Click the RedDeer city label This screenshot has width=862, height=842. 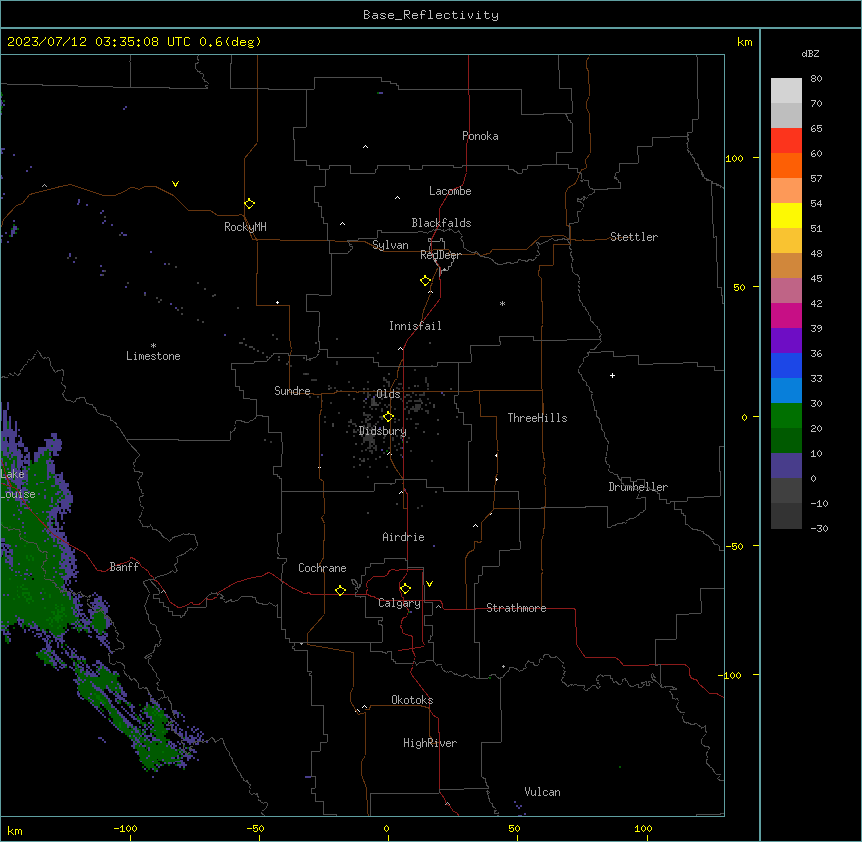(x=440, y=255)
